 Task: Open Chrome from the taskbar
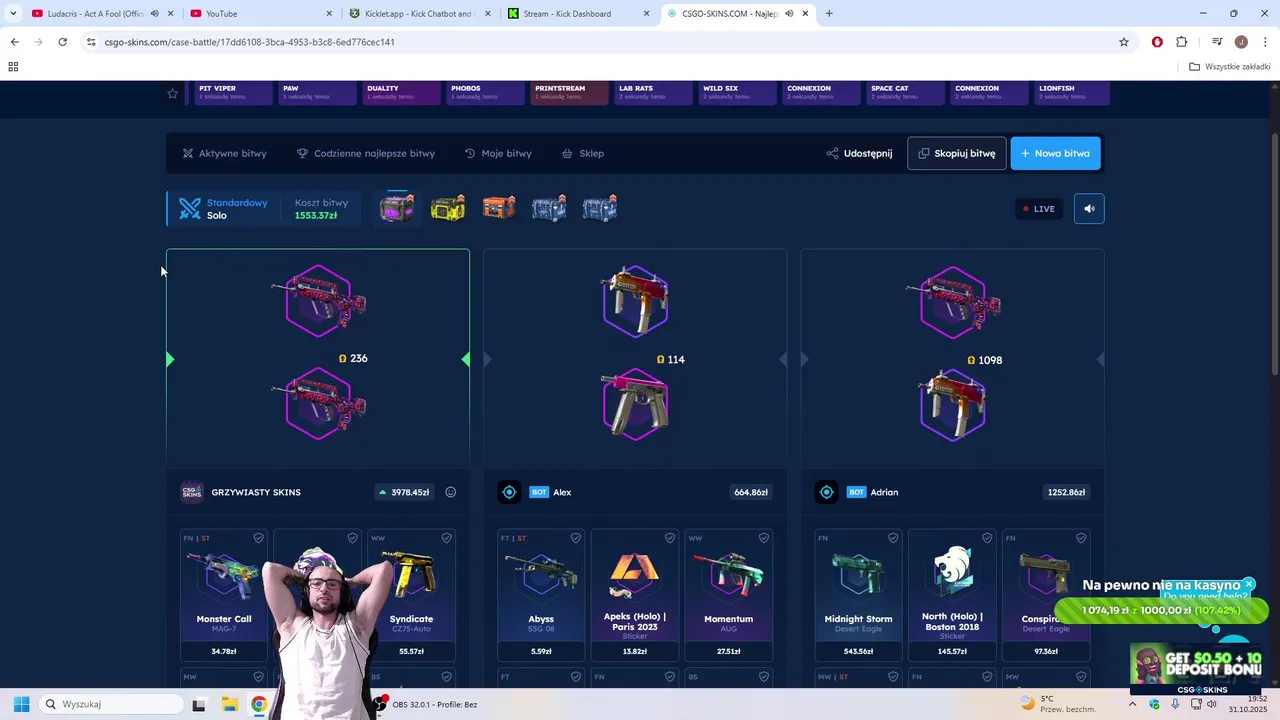pyautogui.click(x=259, y=704)
